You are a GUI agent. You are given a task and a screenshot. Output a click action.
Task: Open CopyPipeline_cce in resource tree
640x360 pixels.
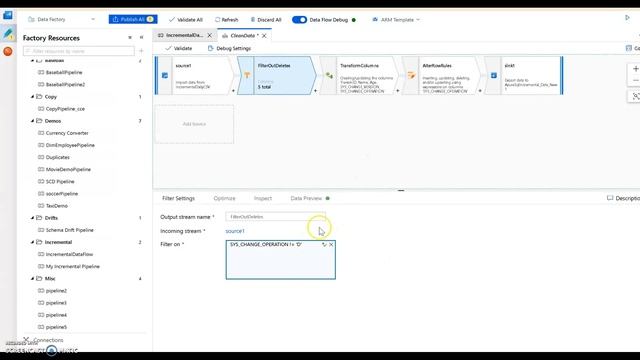pyautogui.click(x=65, y=109)
